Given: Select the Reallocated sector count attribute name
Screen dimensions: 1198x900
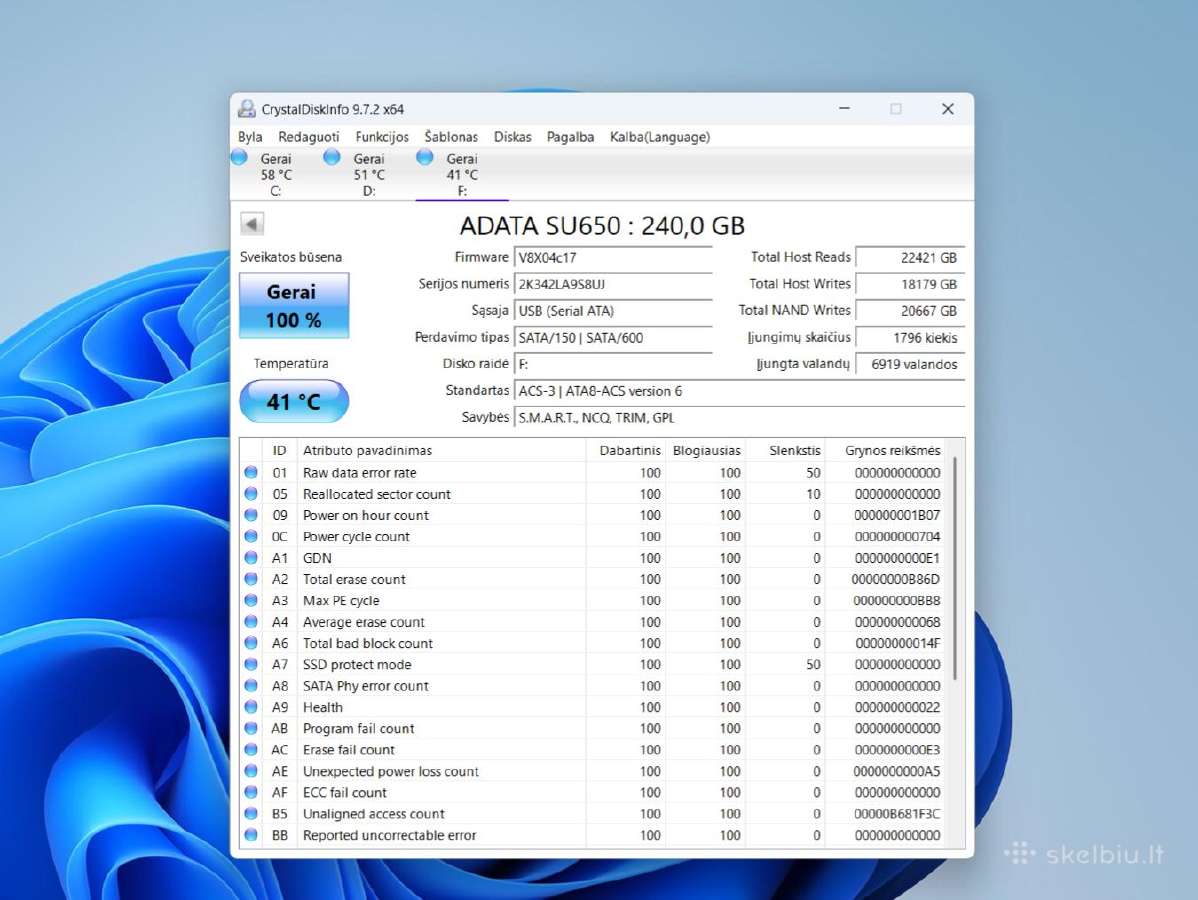Looking at the screenshot, I should click(377, 494).
